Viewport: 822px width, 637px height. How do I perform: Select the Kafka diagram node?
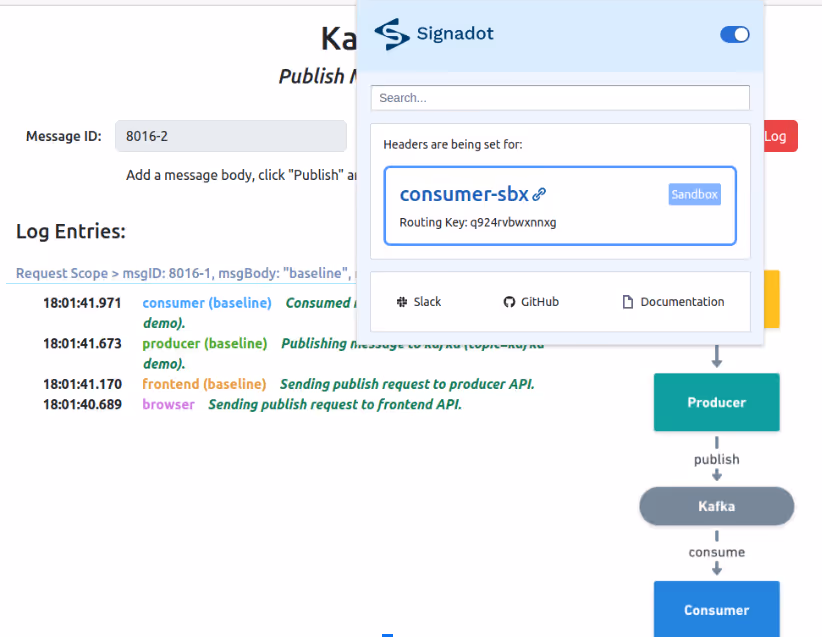coord(717,506)
